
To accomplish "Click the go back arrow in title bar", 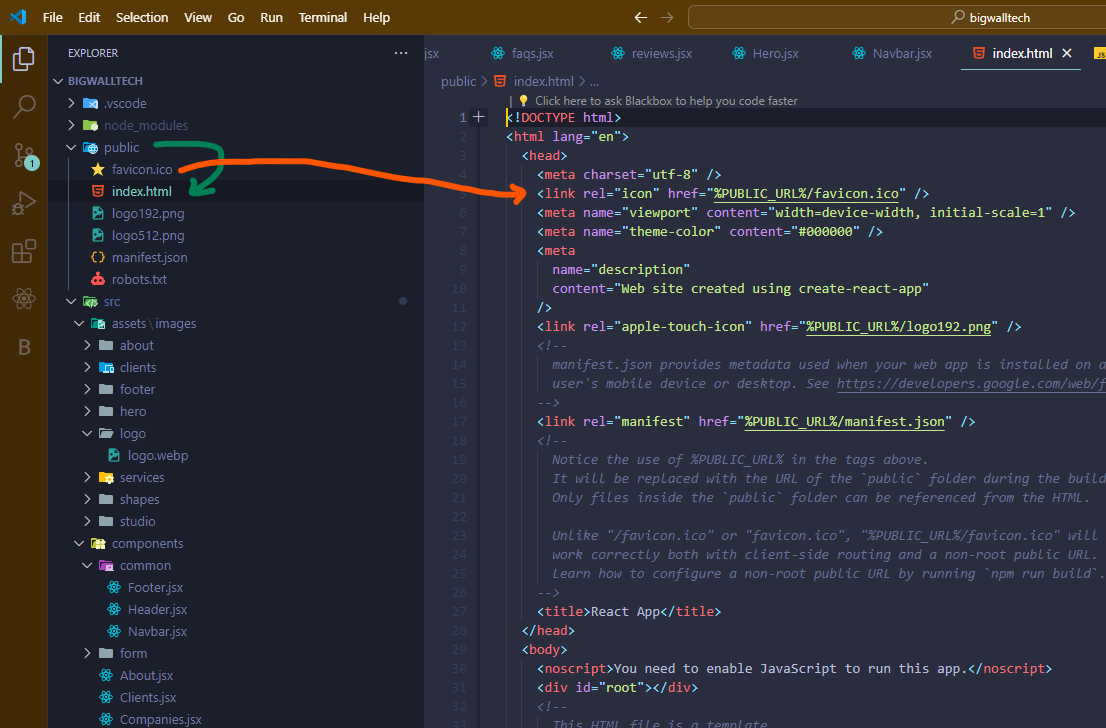I will pos(642,17).
